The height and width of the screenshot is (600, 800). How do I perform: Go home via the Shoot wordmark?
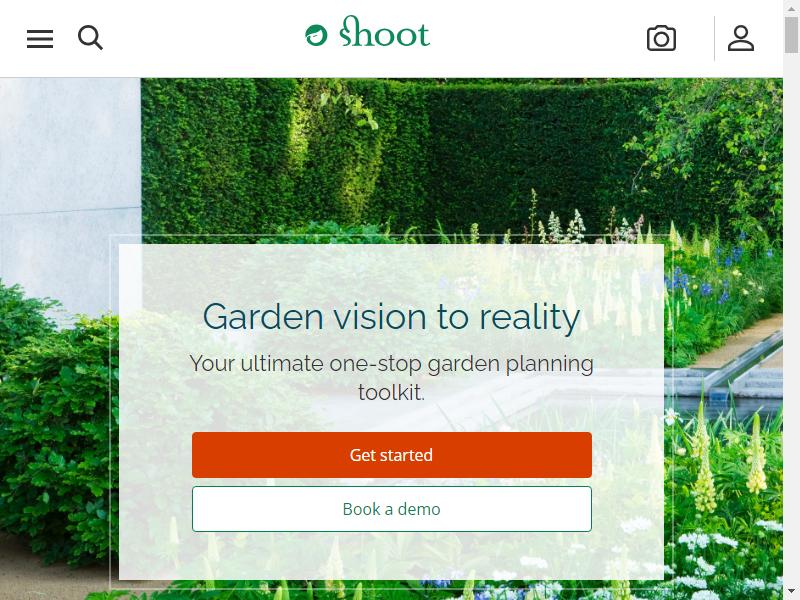pyautogui.click(x=385, y=31)
